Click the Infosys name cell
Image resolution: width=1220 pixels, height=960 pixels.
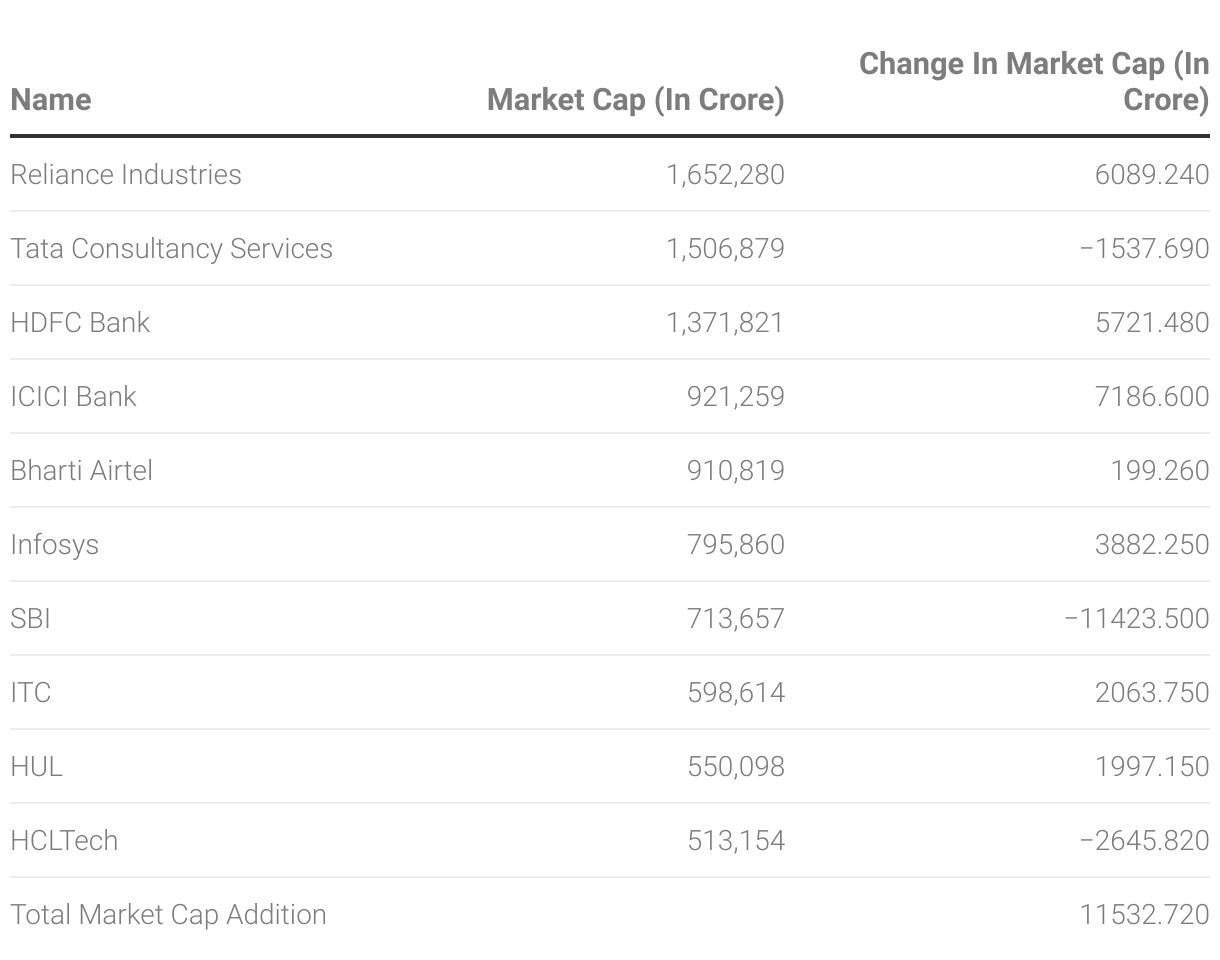tap(54, 545)
